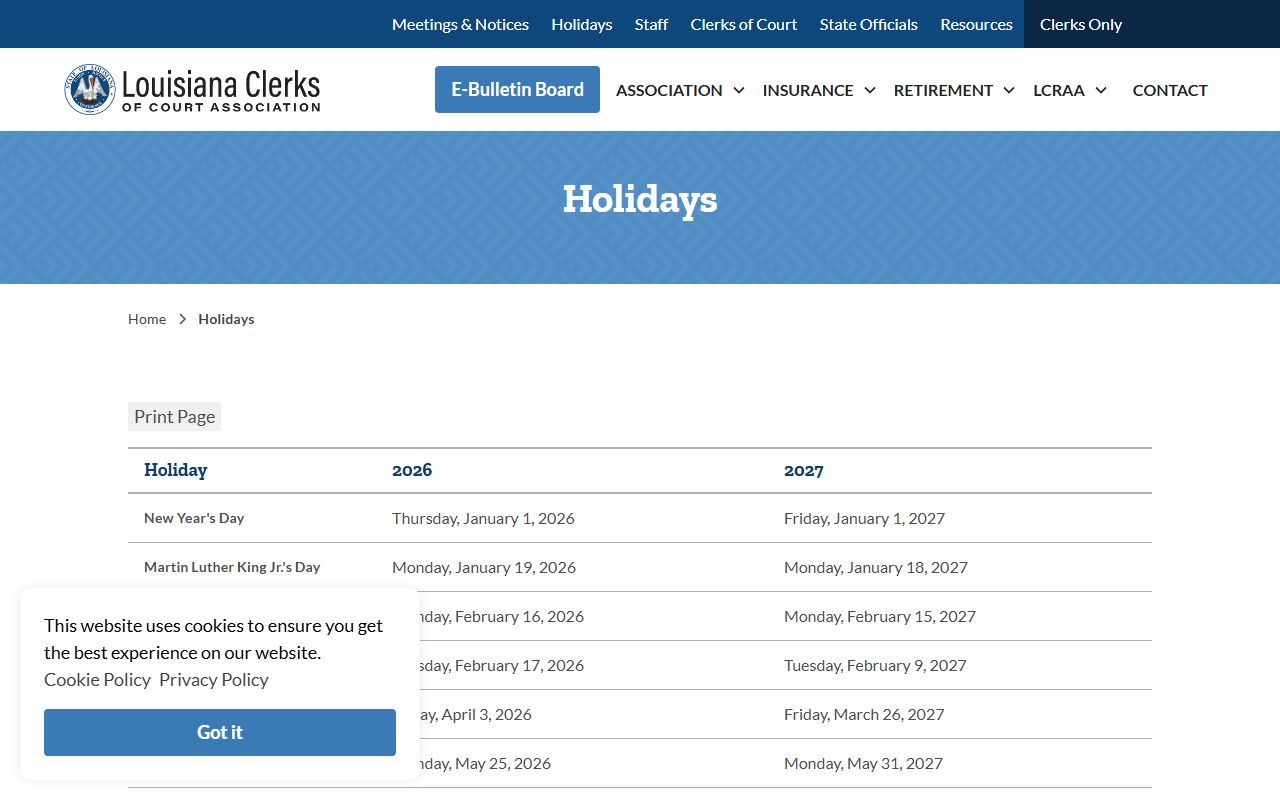Open the RETIREMENT menu
This screenshot has width=1280, height=800.
pos(943,90)
